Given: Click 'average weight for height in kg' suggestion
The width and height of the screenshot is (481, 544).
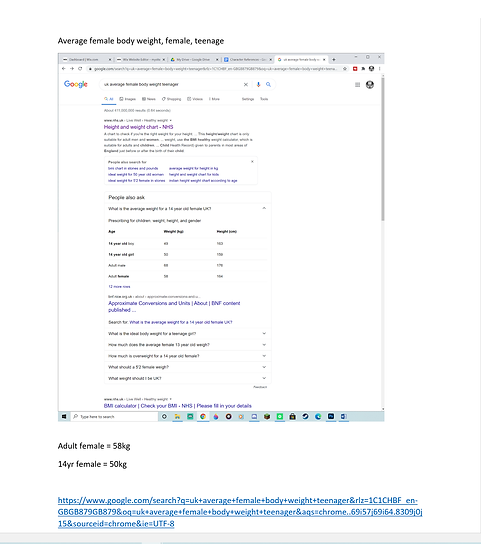Looking at the screenshot, I should [194, 168].
